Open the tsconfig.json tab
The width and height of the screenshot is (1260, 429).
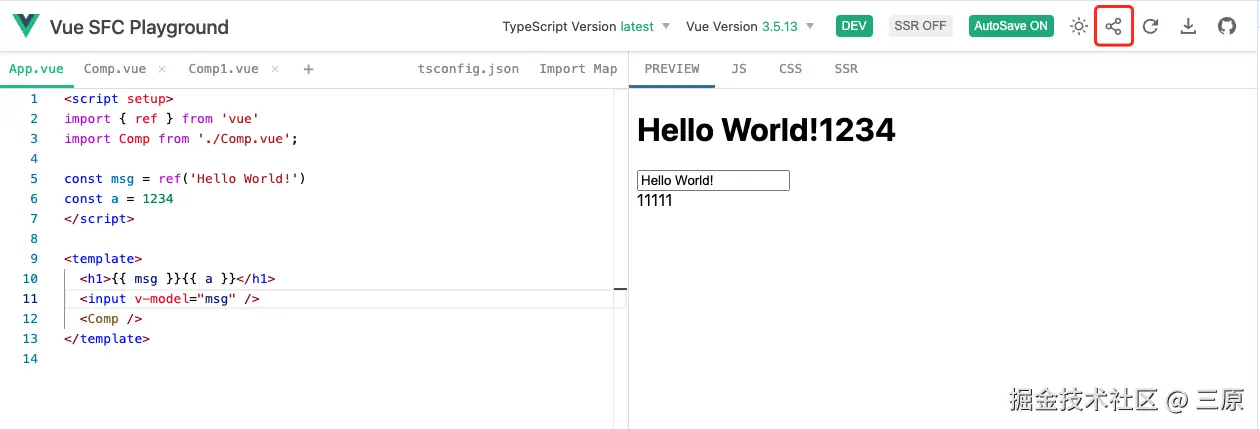click(468, 69)
